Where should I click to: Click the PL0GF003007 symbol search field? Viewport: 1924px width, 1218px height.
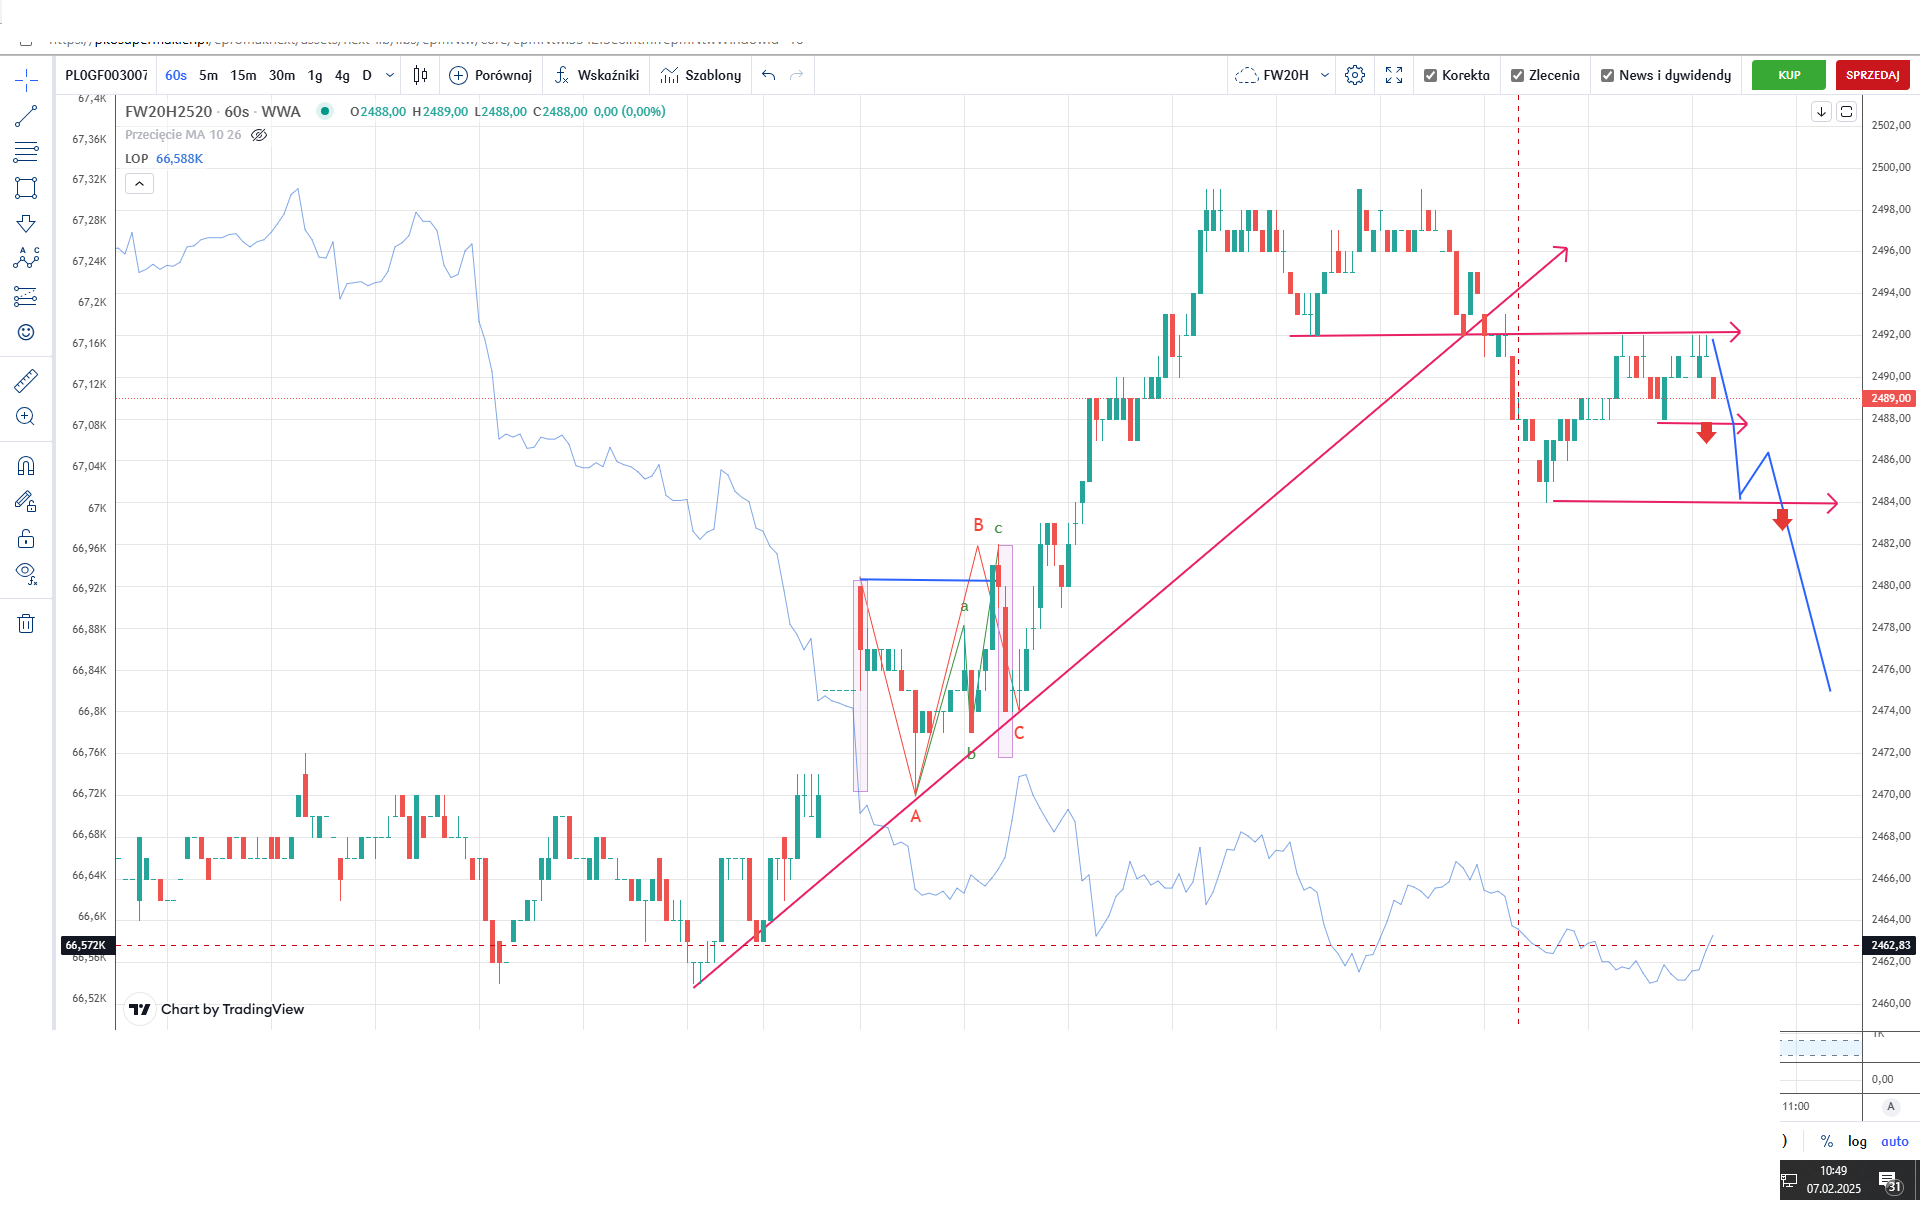coord(106,75)
